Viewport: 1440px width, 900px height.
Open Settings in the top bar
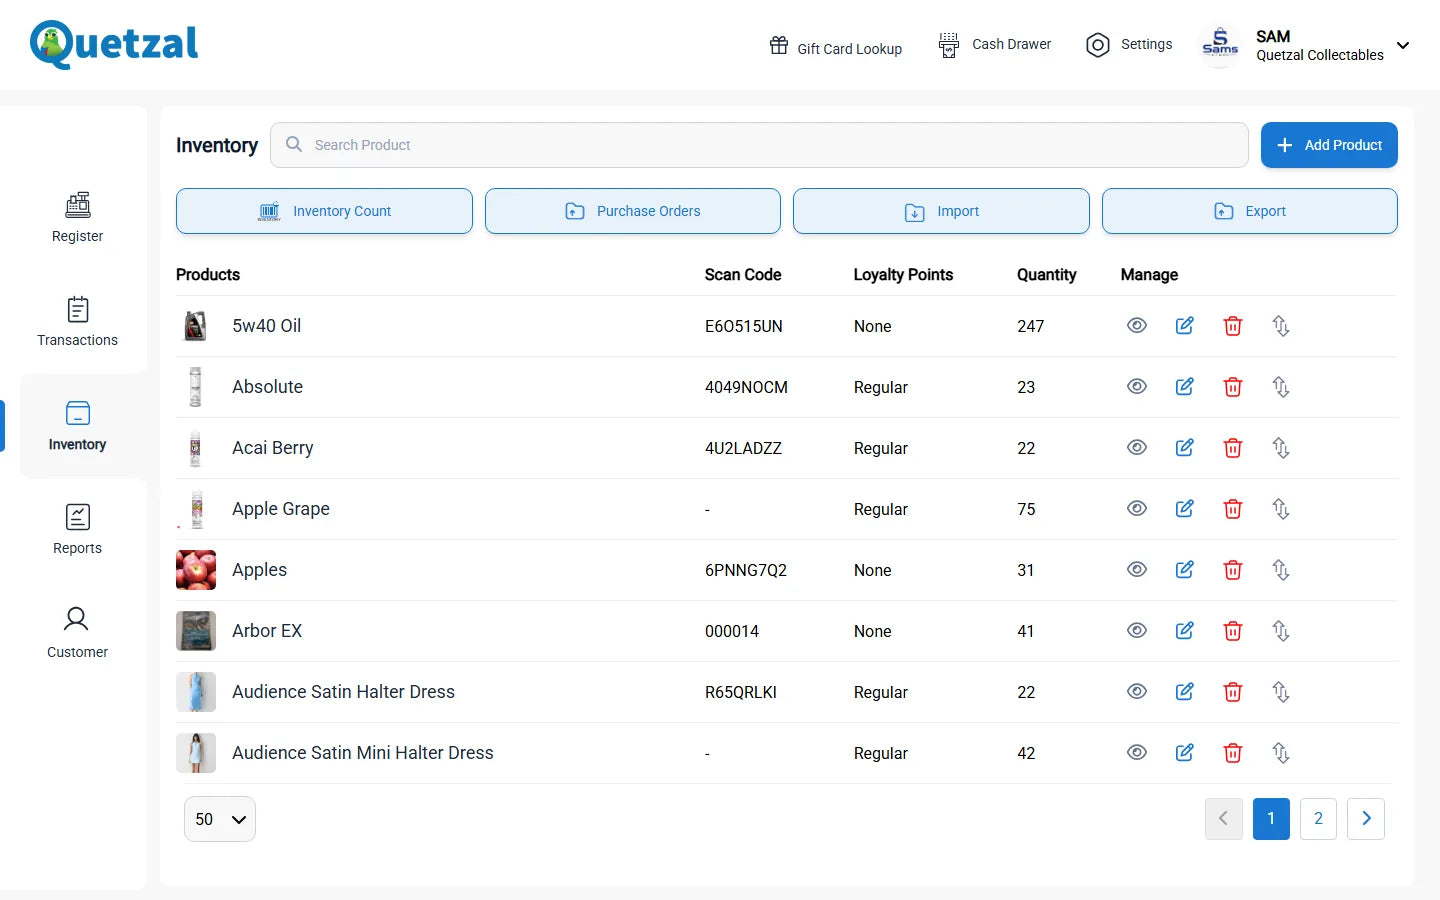pos(1129,45)
